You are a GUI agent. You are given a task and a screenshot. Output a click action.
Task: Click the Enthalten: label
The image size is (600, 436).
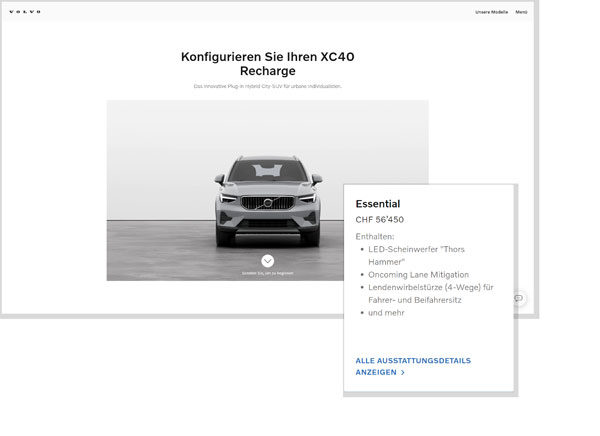tap(375, 237)
